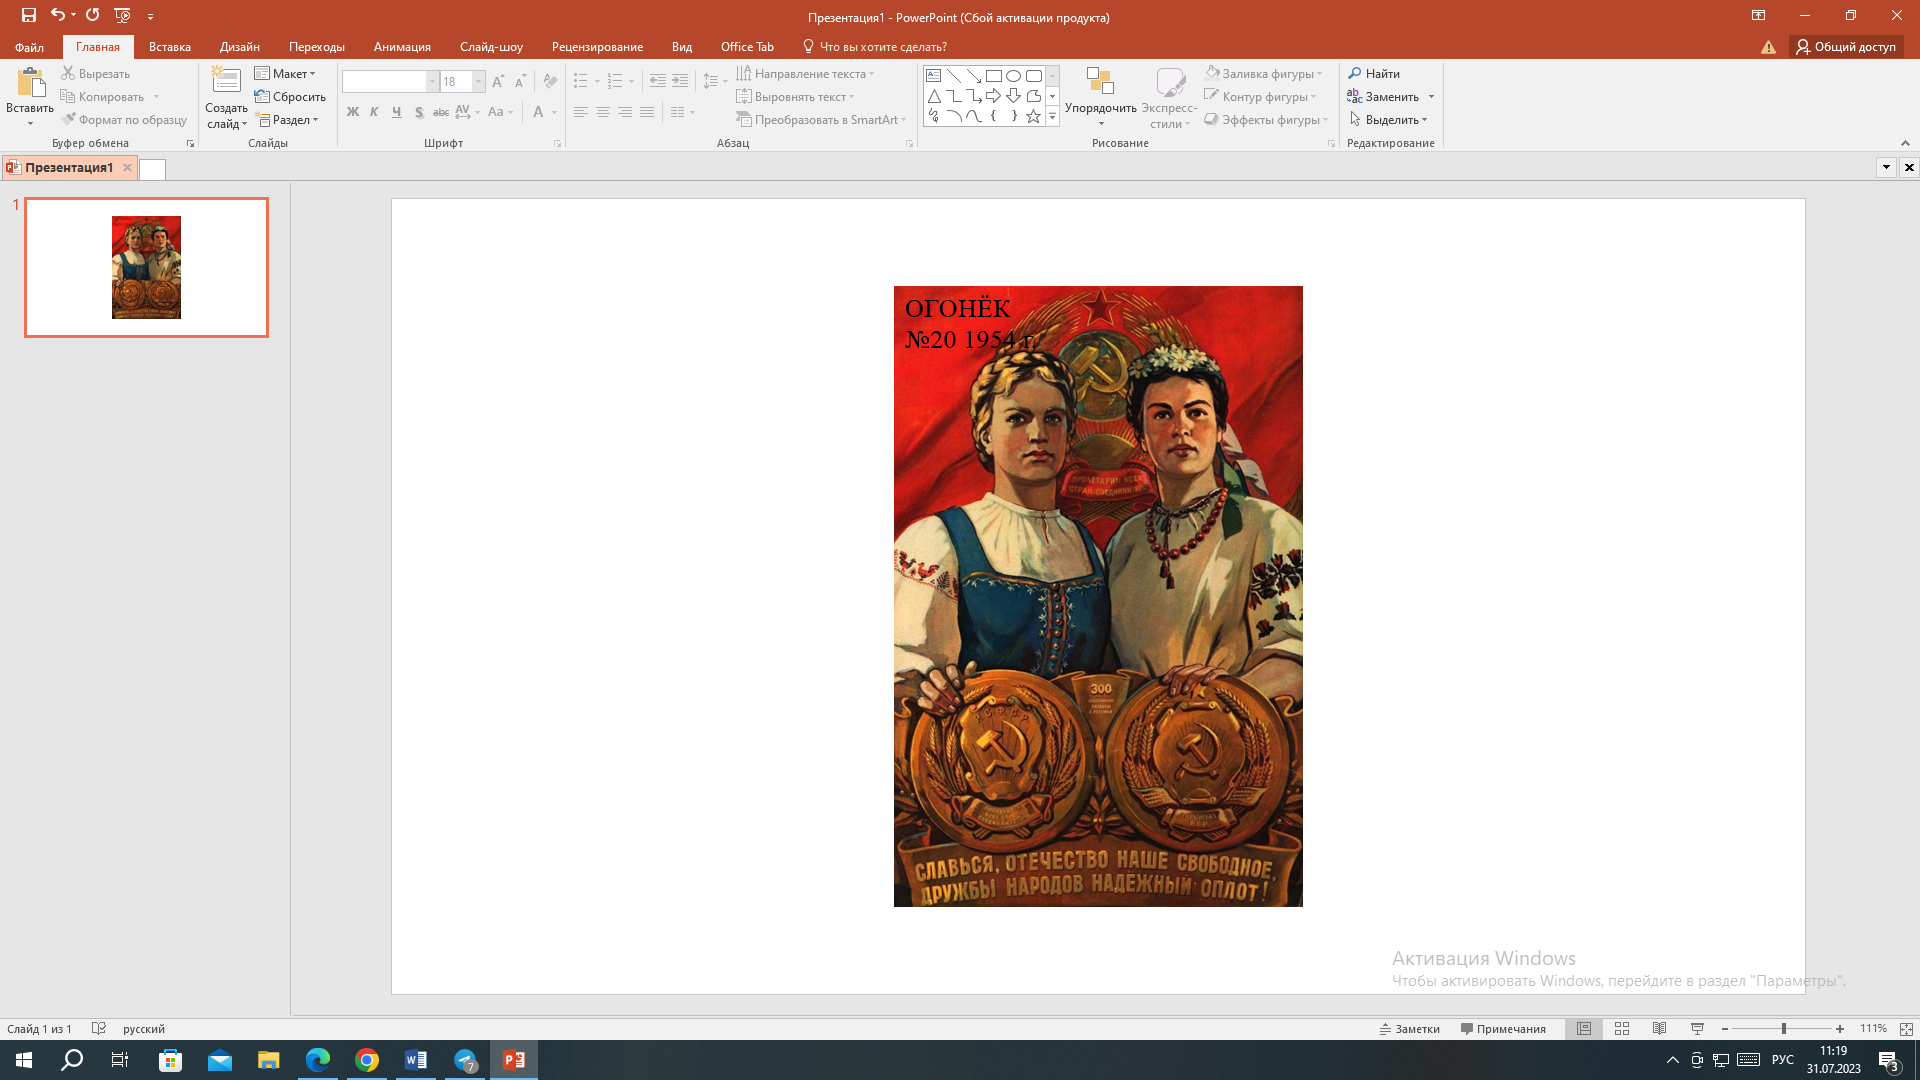Viewport: 1920px width, 1080px height.
Task: Click the Redo/Repeat icon
Action: (x=93, y=15)
